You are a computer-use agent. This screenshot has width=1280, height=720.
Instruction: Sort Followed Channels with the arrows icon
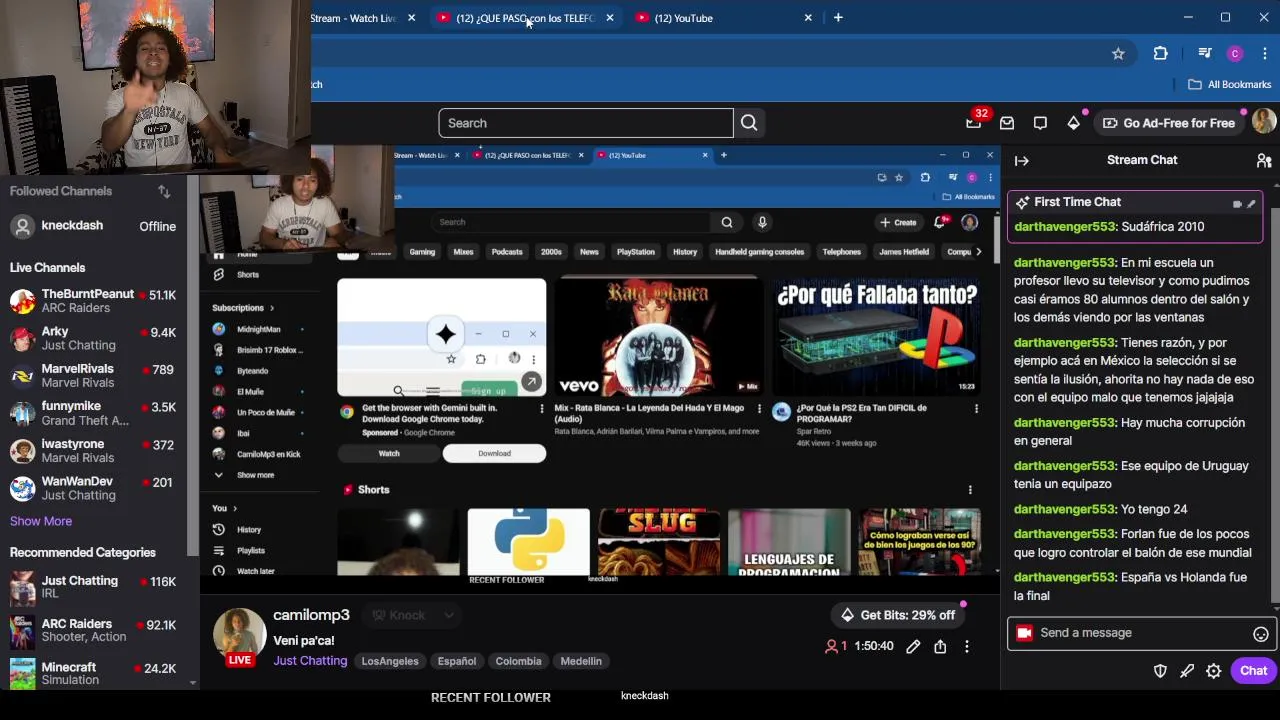tap(164, 191)
